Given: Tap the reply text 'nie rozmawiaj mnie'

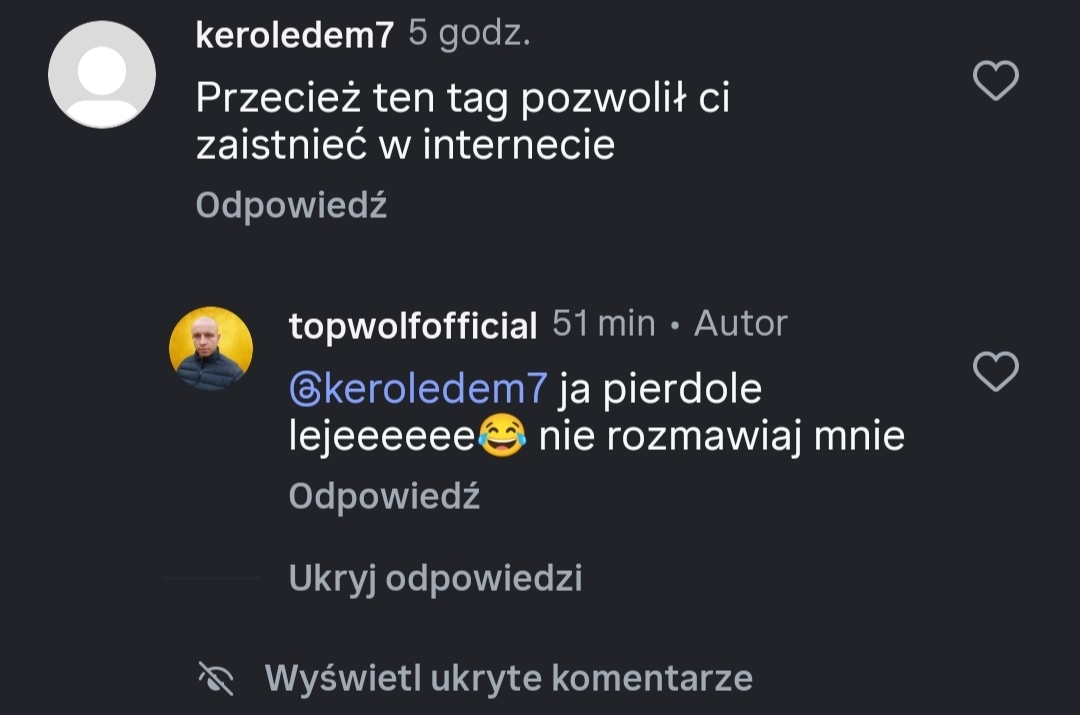Looking at the screenshot, I should coord(721,436).
